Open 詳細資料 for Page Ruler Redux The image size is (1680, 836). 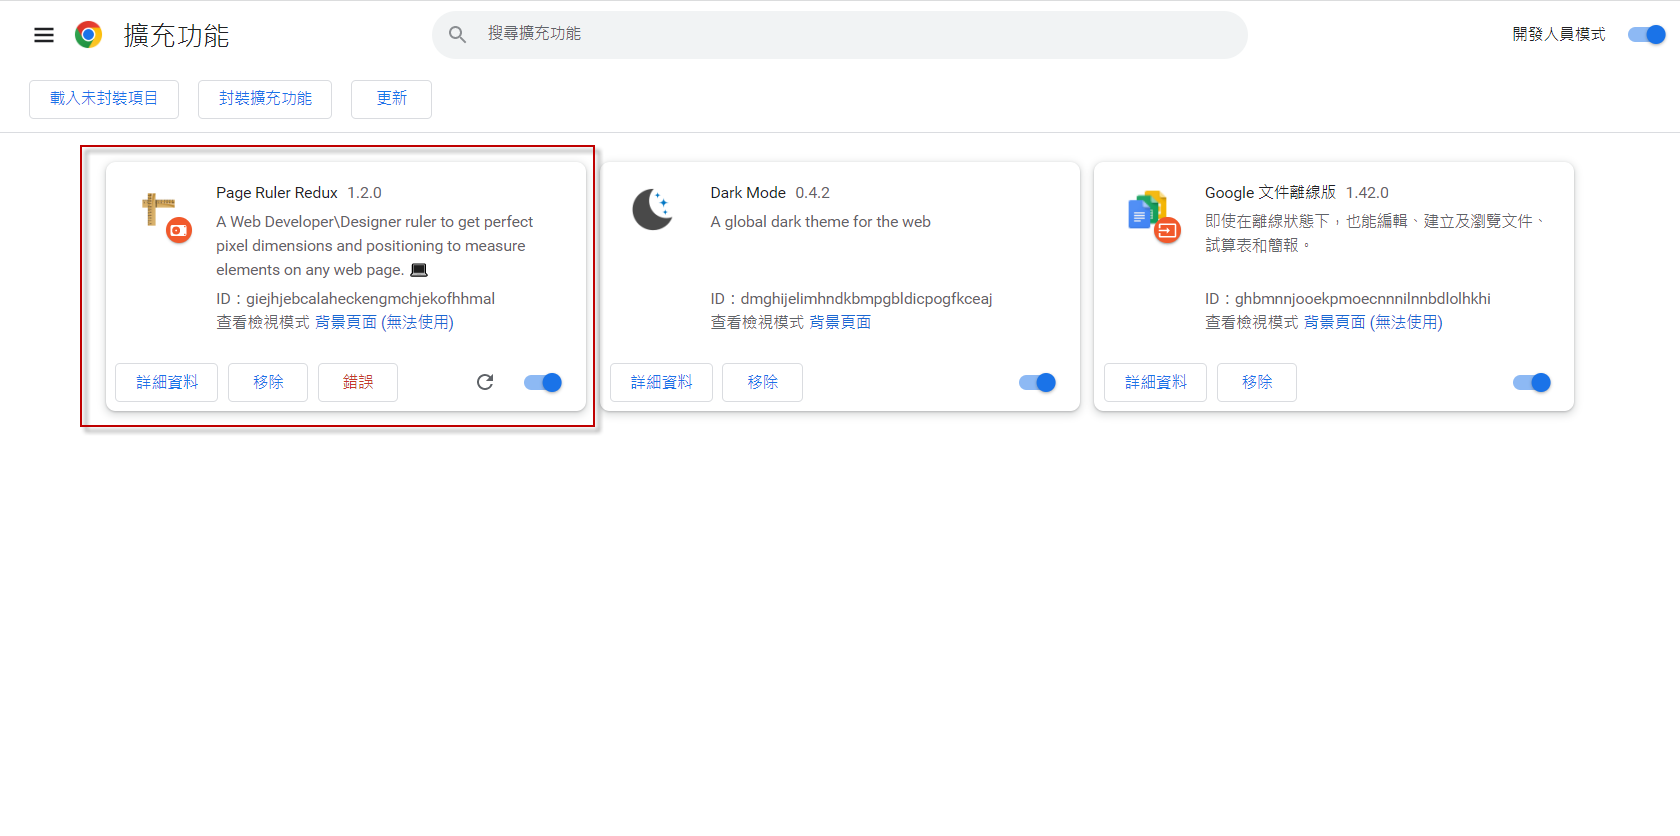[x=167, y=382]
